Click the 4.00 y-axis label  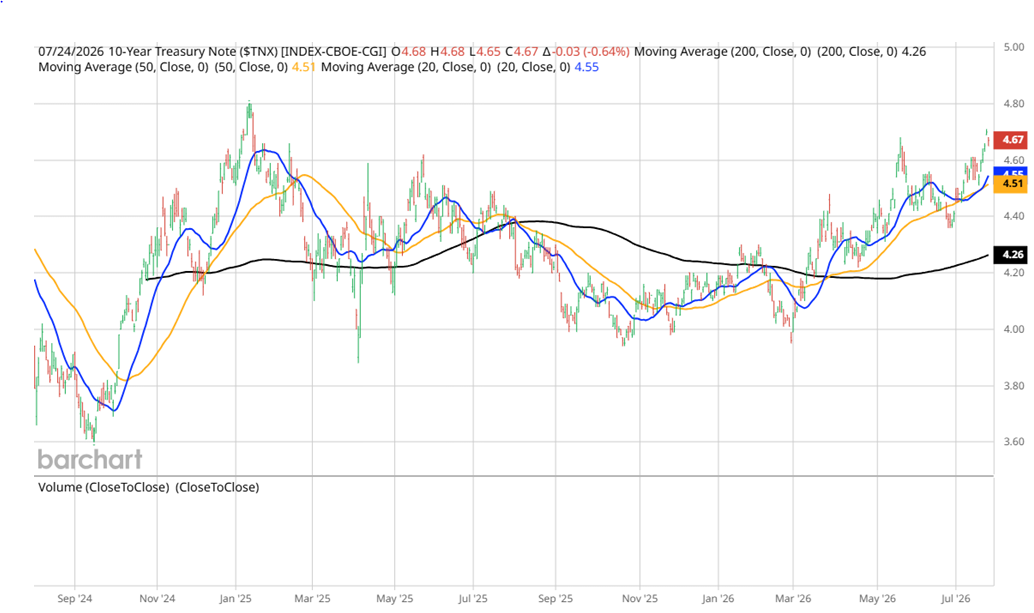tap(1014, 330)
